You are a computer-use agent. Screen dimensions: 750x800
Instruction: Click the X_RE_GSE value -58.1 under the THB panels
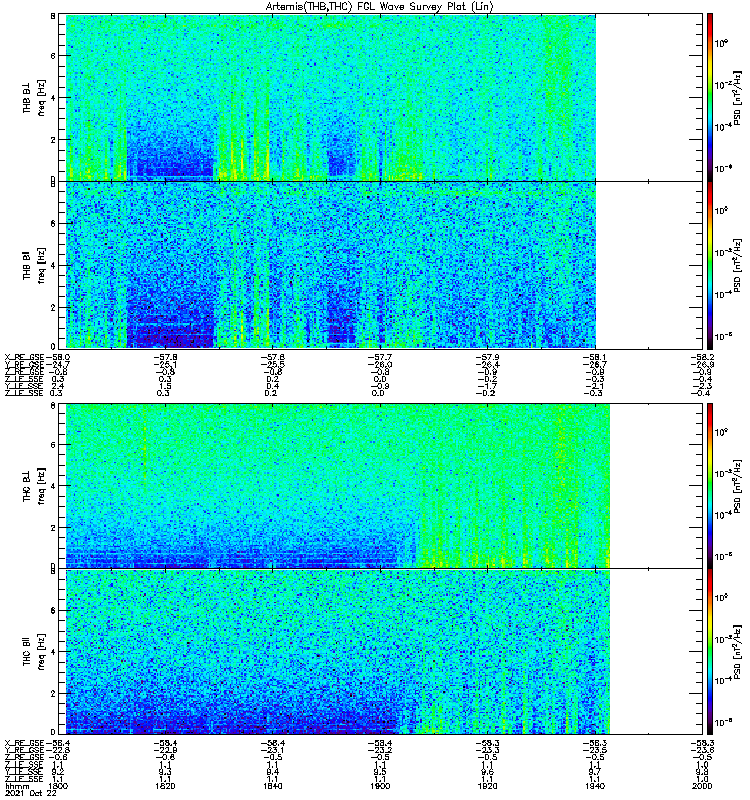[x=595, y=358]
